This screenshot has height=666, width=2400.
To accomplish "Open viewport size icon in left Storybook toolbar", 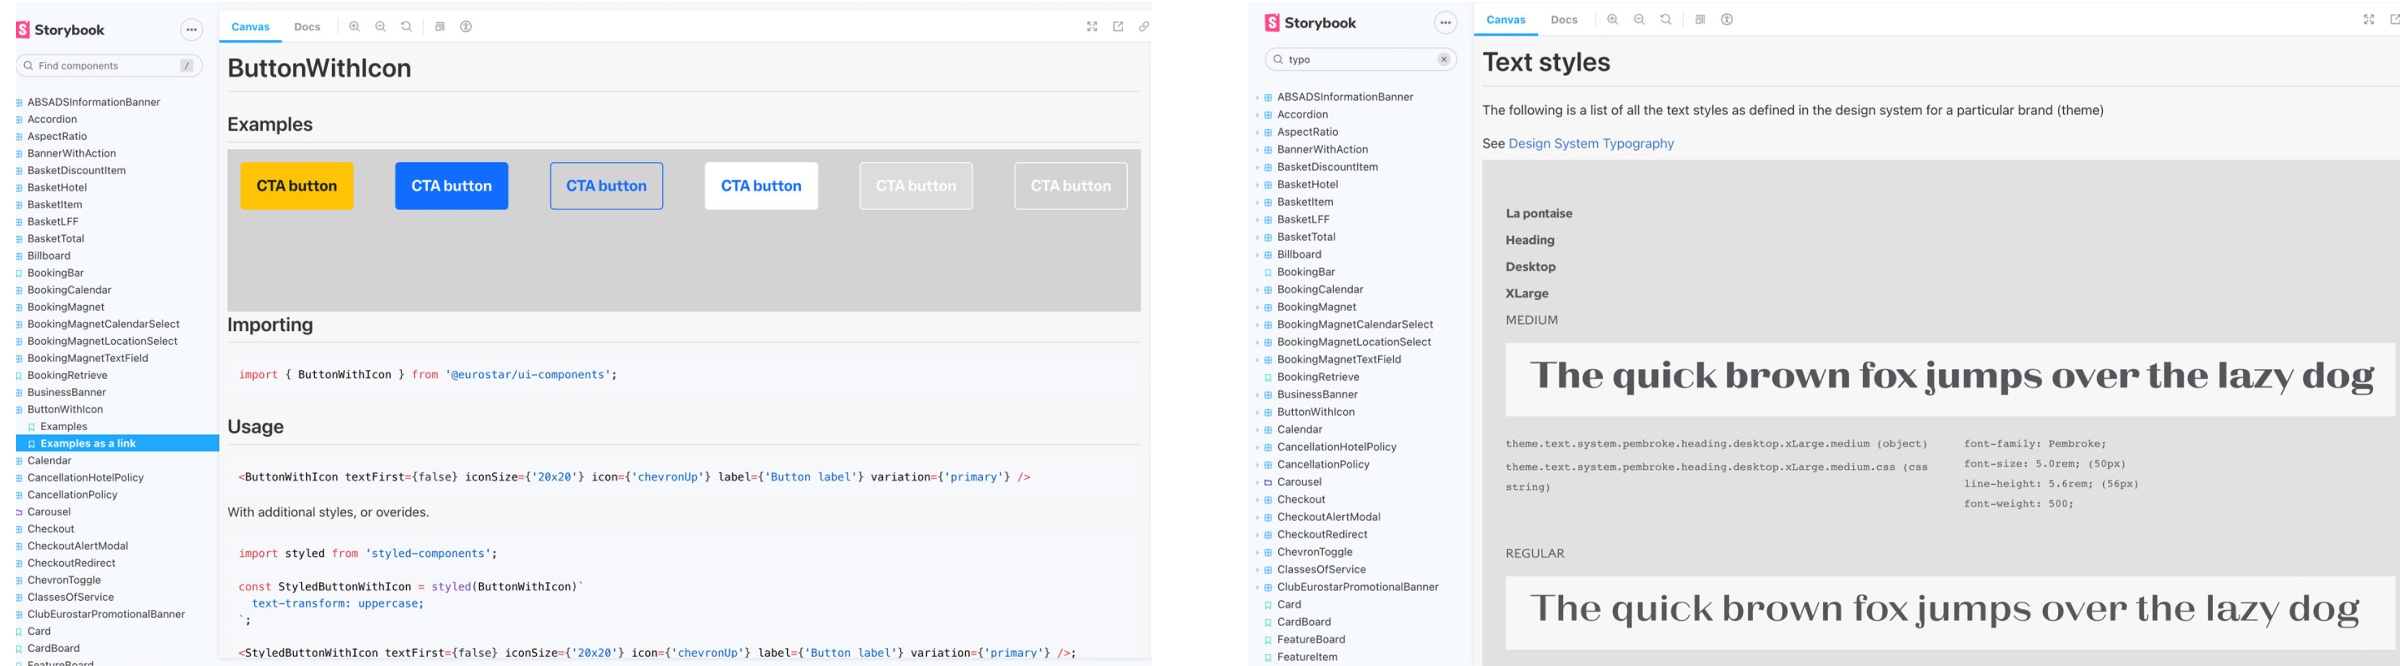I will pos(440,27).
